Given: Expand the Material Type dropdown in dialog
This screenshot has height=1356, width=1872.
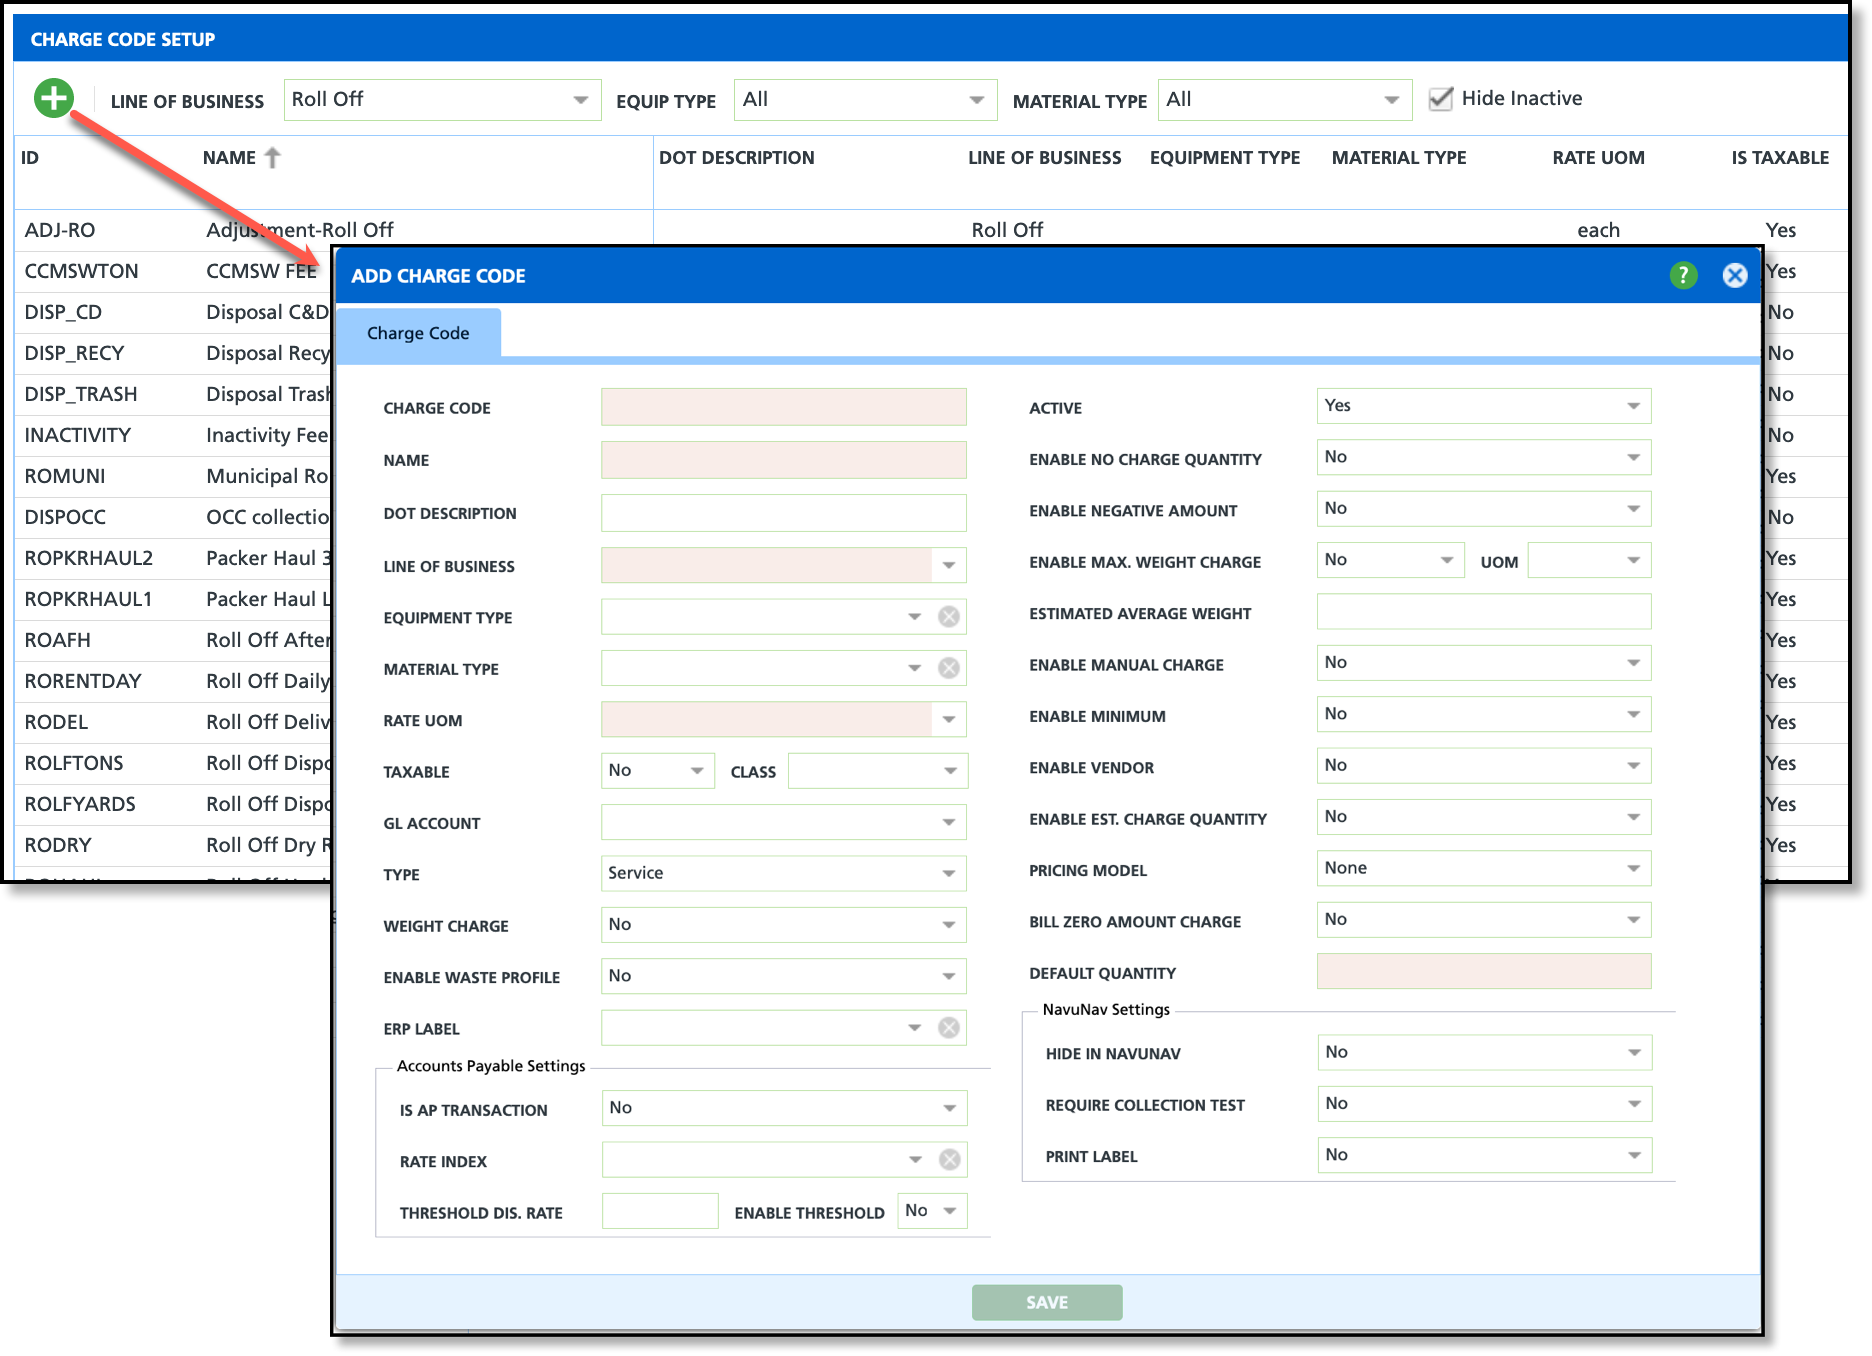Looking at the screenshot, I should [915, 668].
